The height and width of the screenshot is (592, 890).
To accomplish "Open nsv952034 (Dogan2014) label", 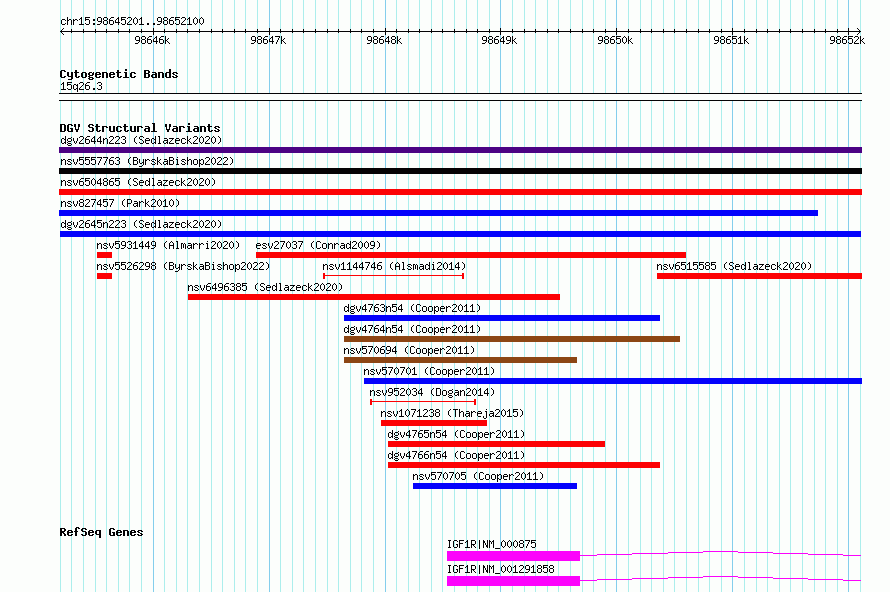I will point(432,392).
